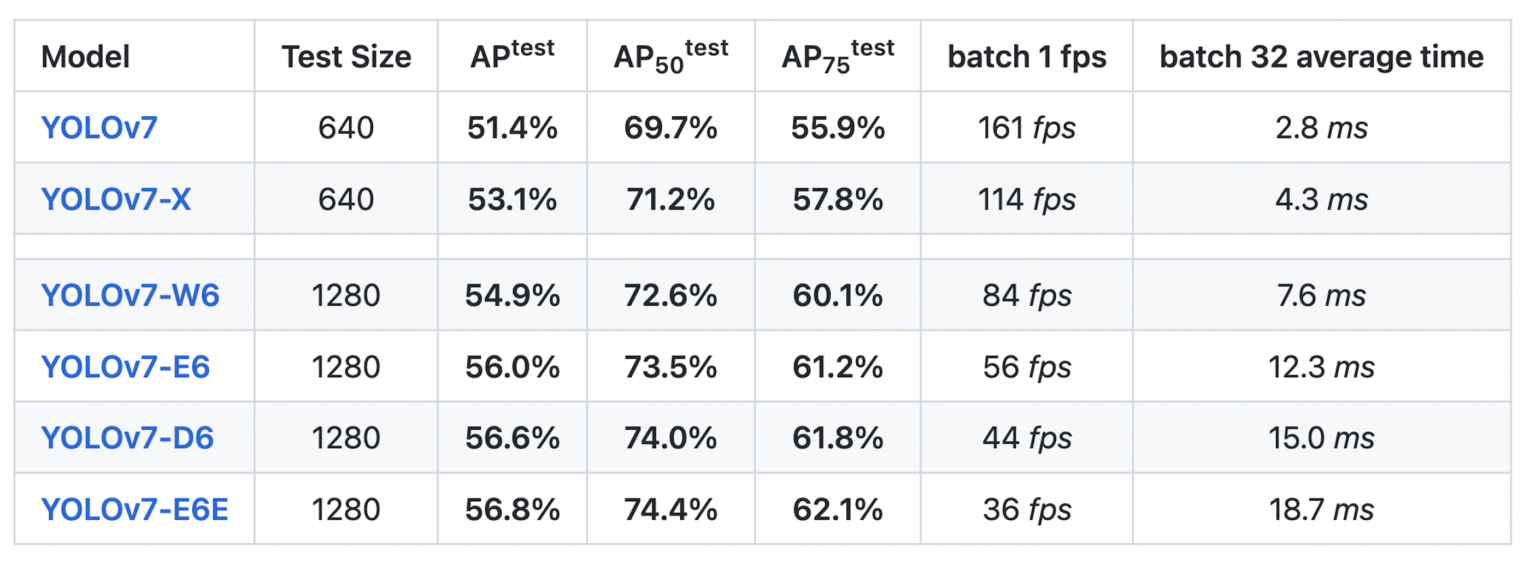Click the 74.4% AP50 value
This screenshot has width=1536, height=570.
(670, 510)
